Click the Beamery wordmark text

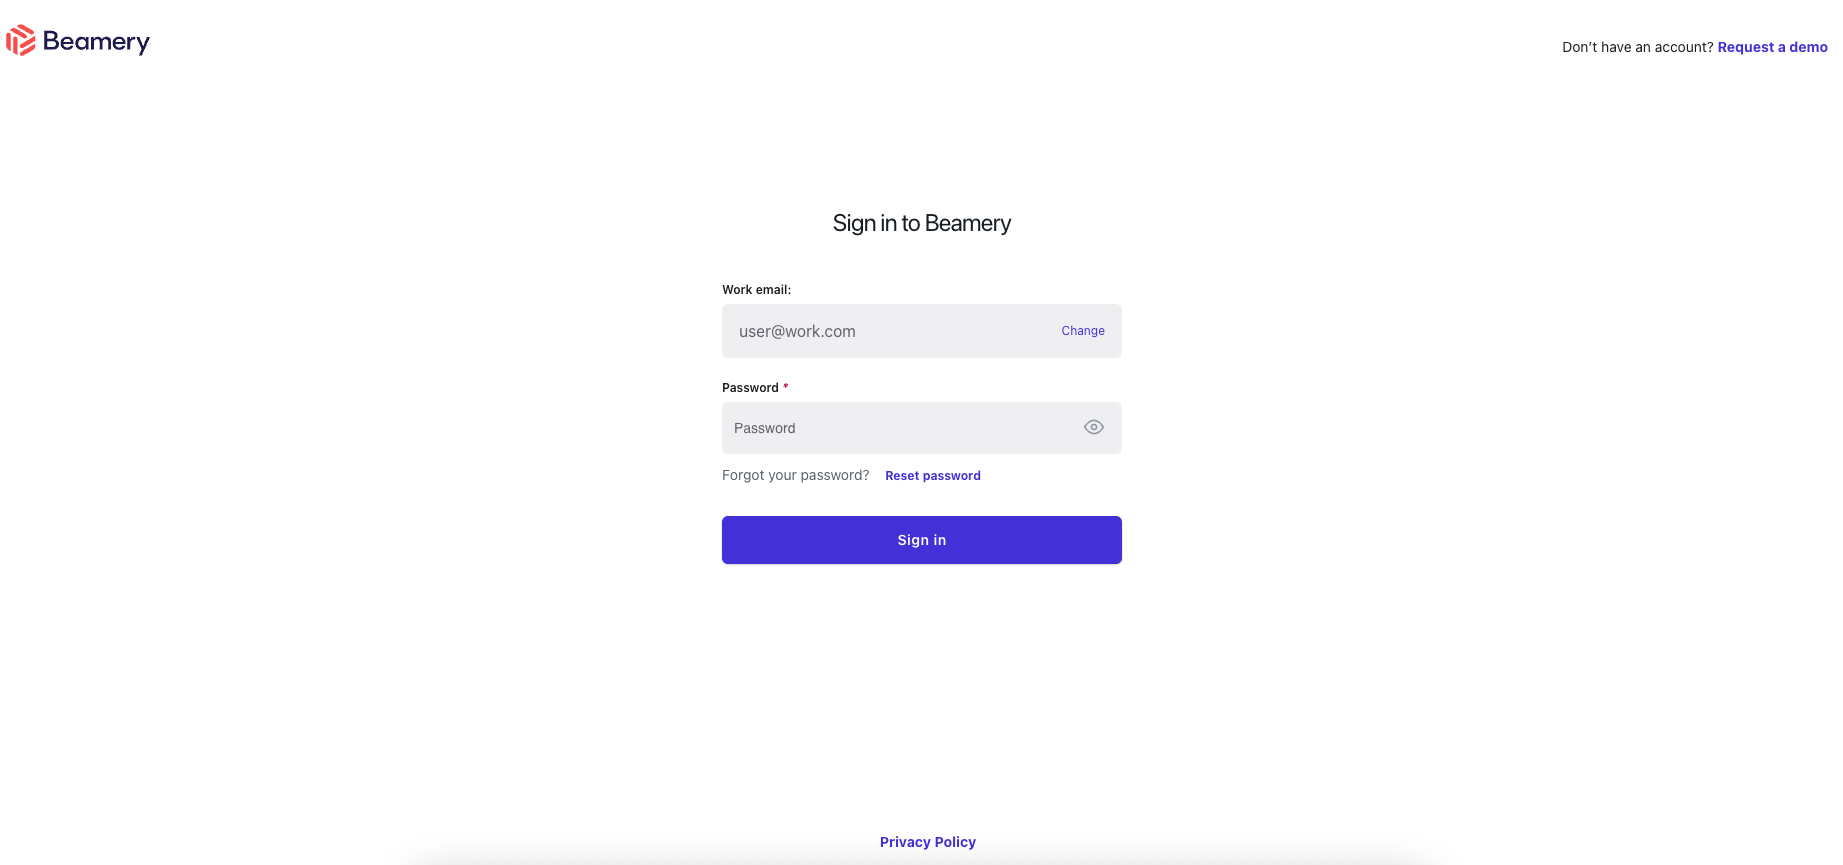click(96, 42)
